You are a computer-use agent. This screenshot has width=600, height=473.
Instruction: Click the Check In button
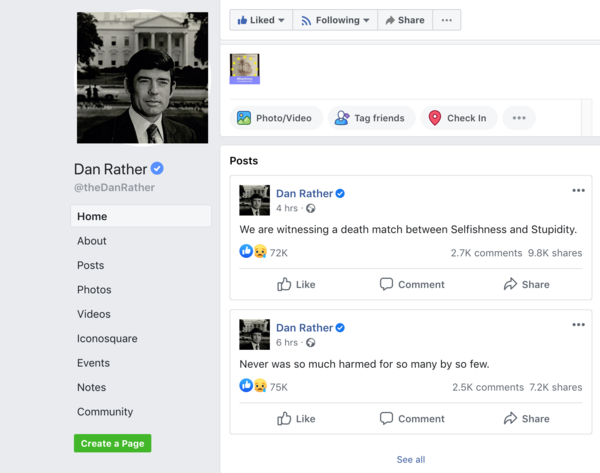pos(459,118)
